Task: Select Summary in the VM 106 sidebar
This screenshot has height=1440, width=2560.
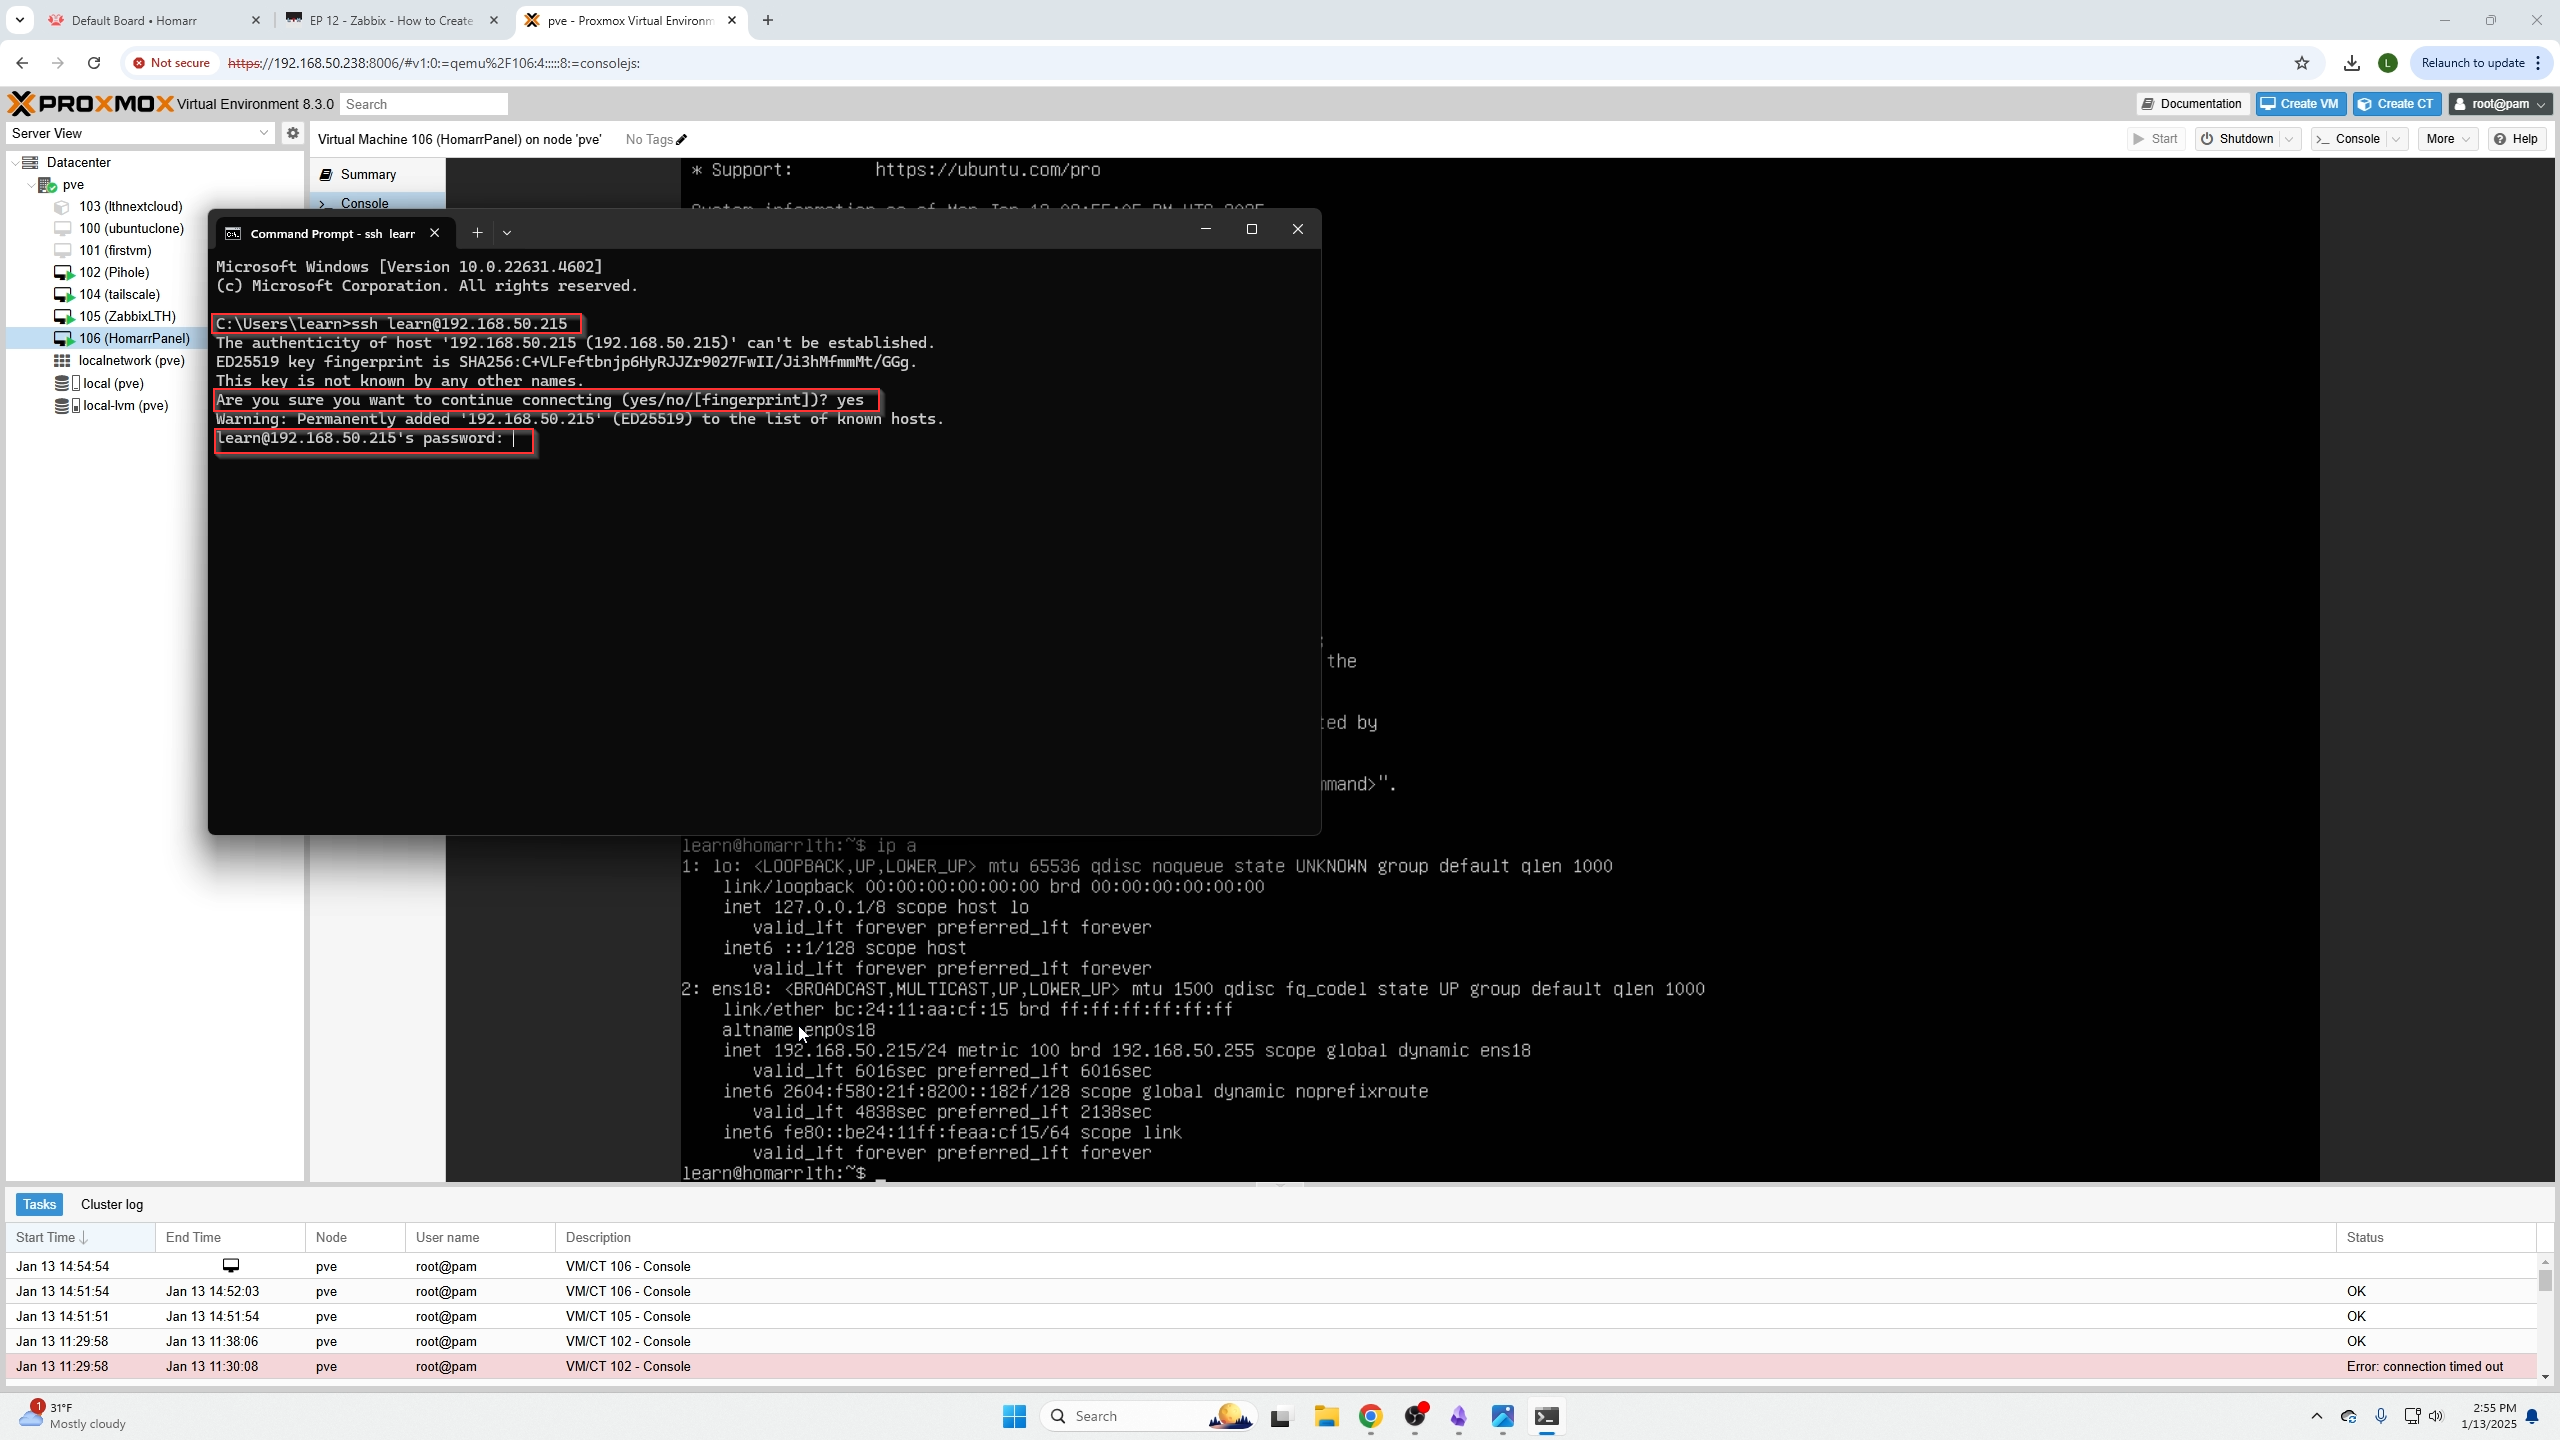Action: (x=366, y=174)
